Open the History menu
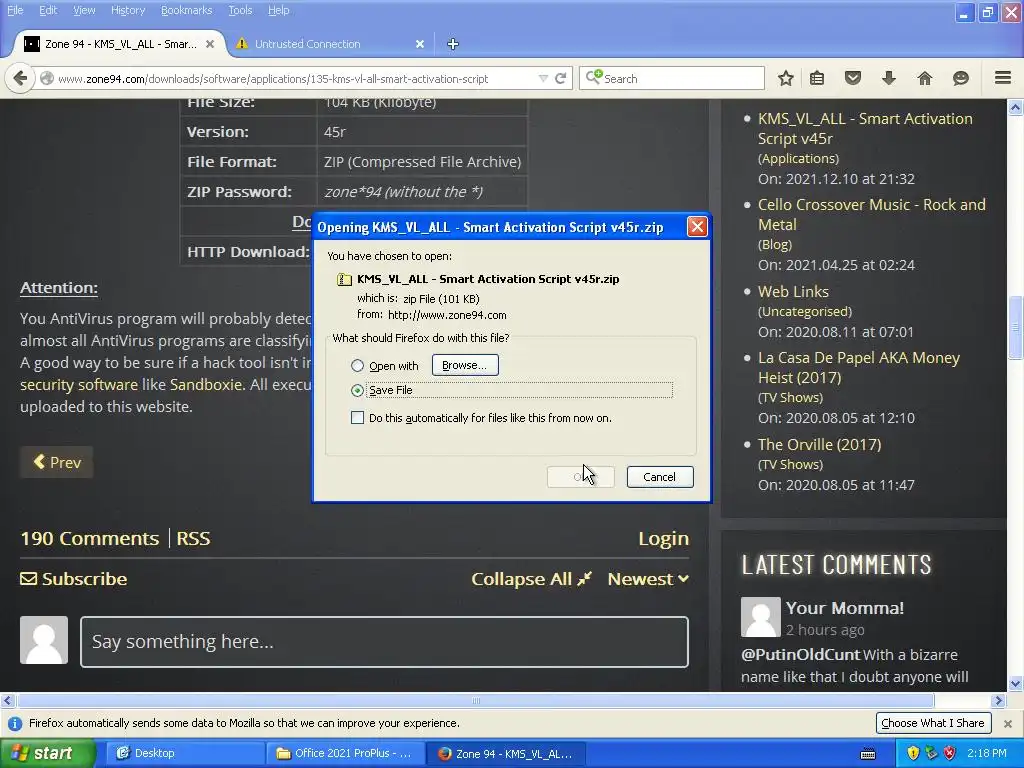 point(127,10)
